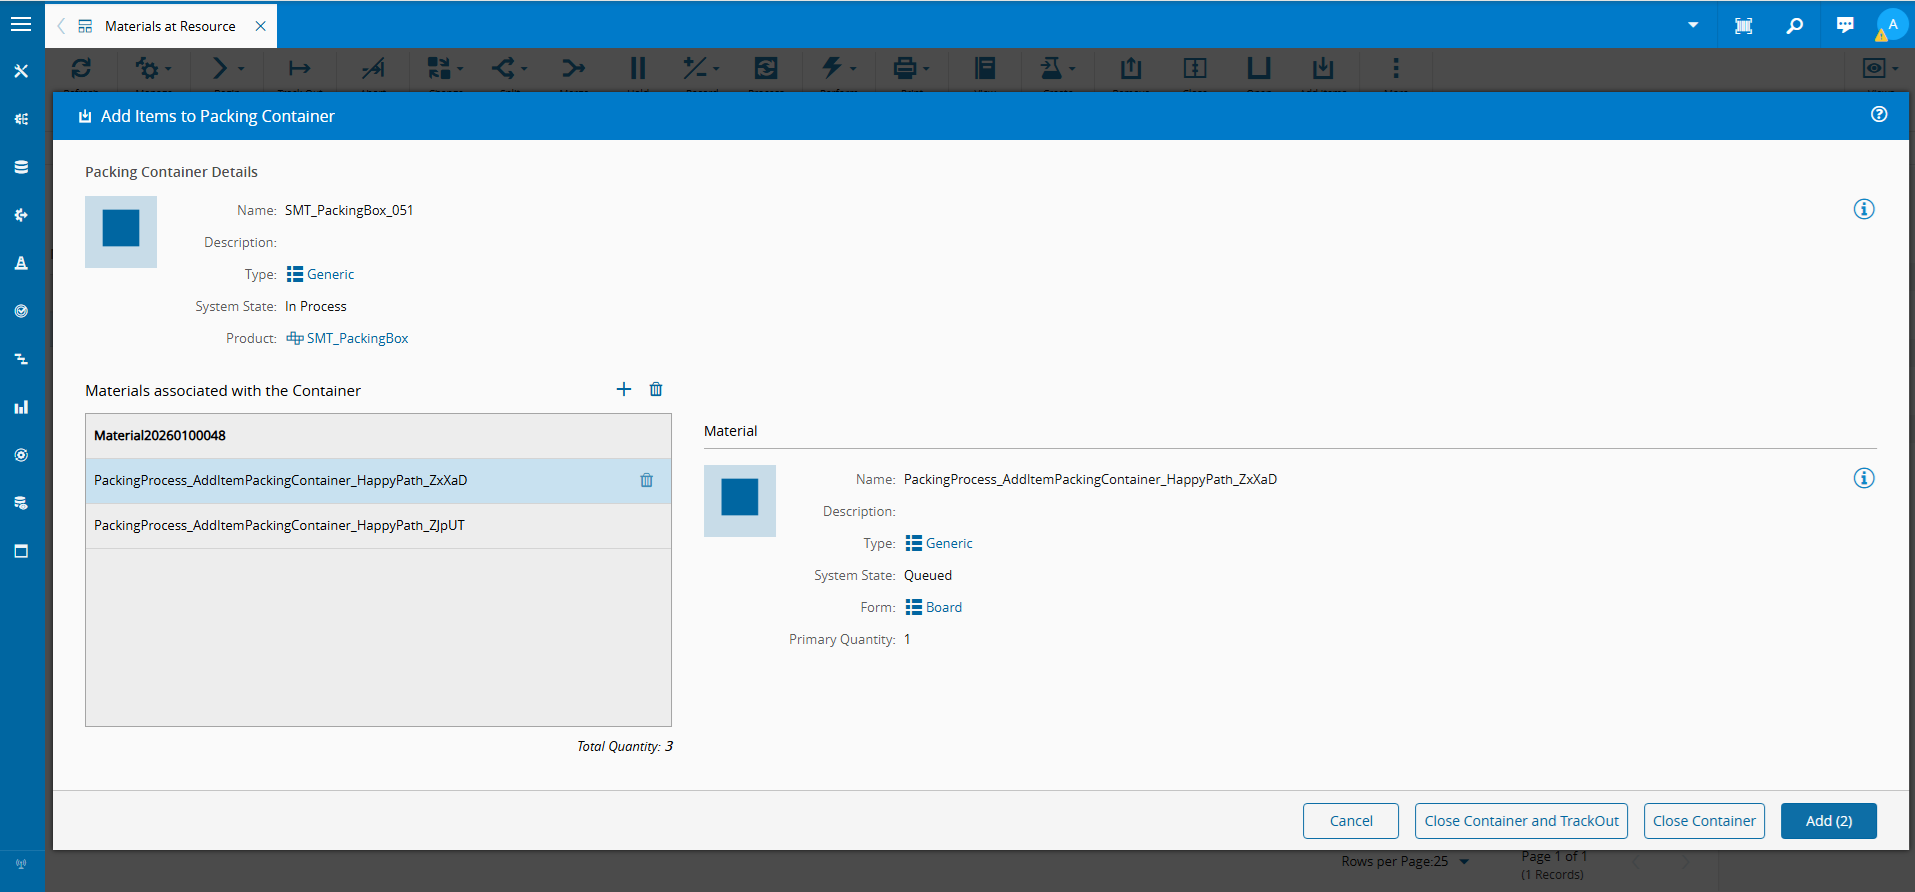The height and width of the screenshot is (892, 1915).
Task: Open the user avatar menu
Action: (1891, 25)
